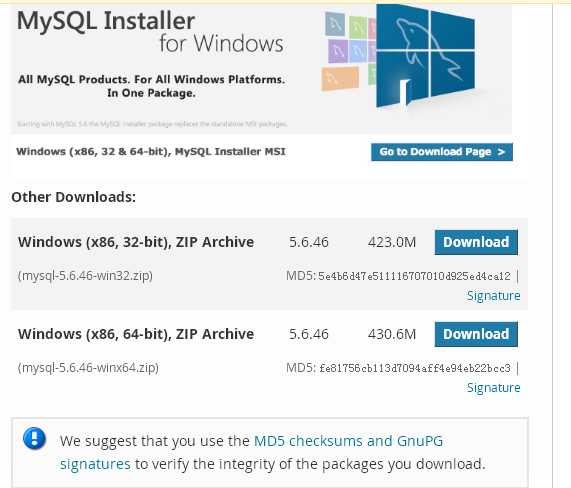Click the MD5 hash of the 32-bit archive

(x=414, y=276)
